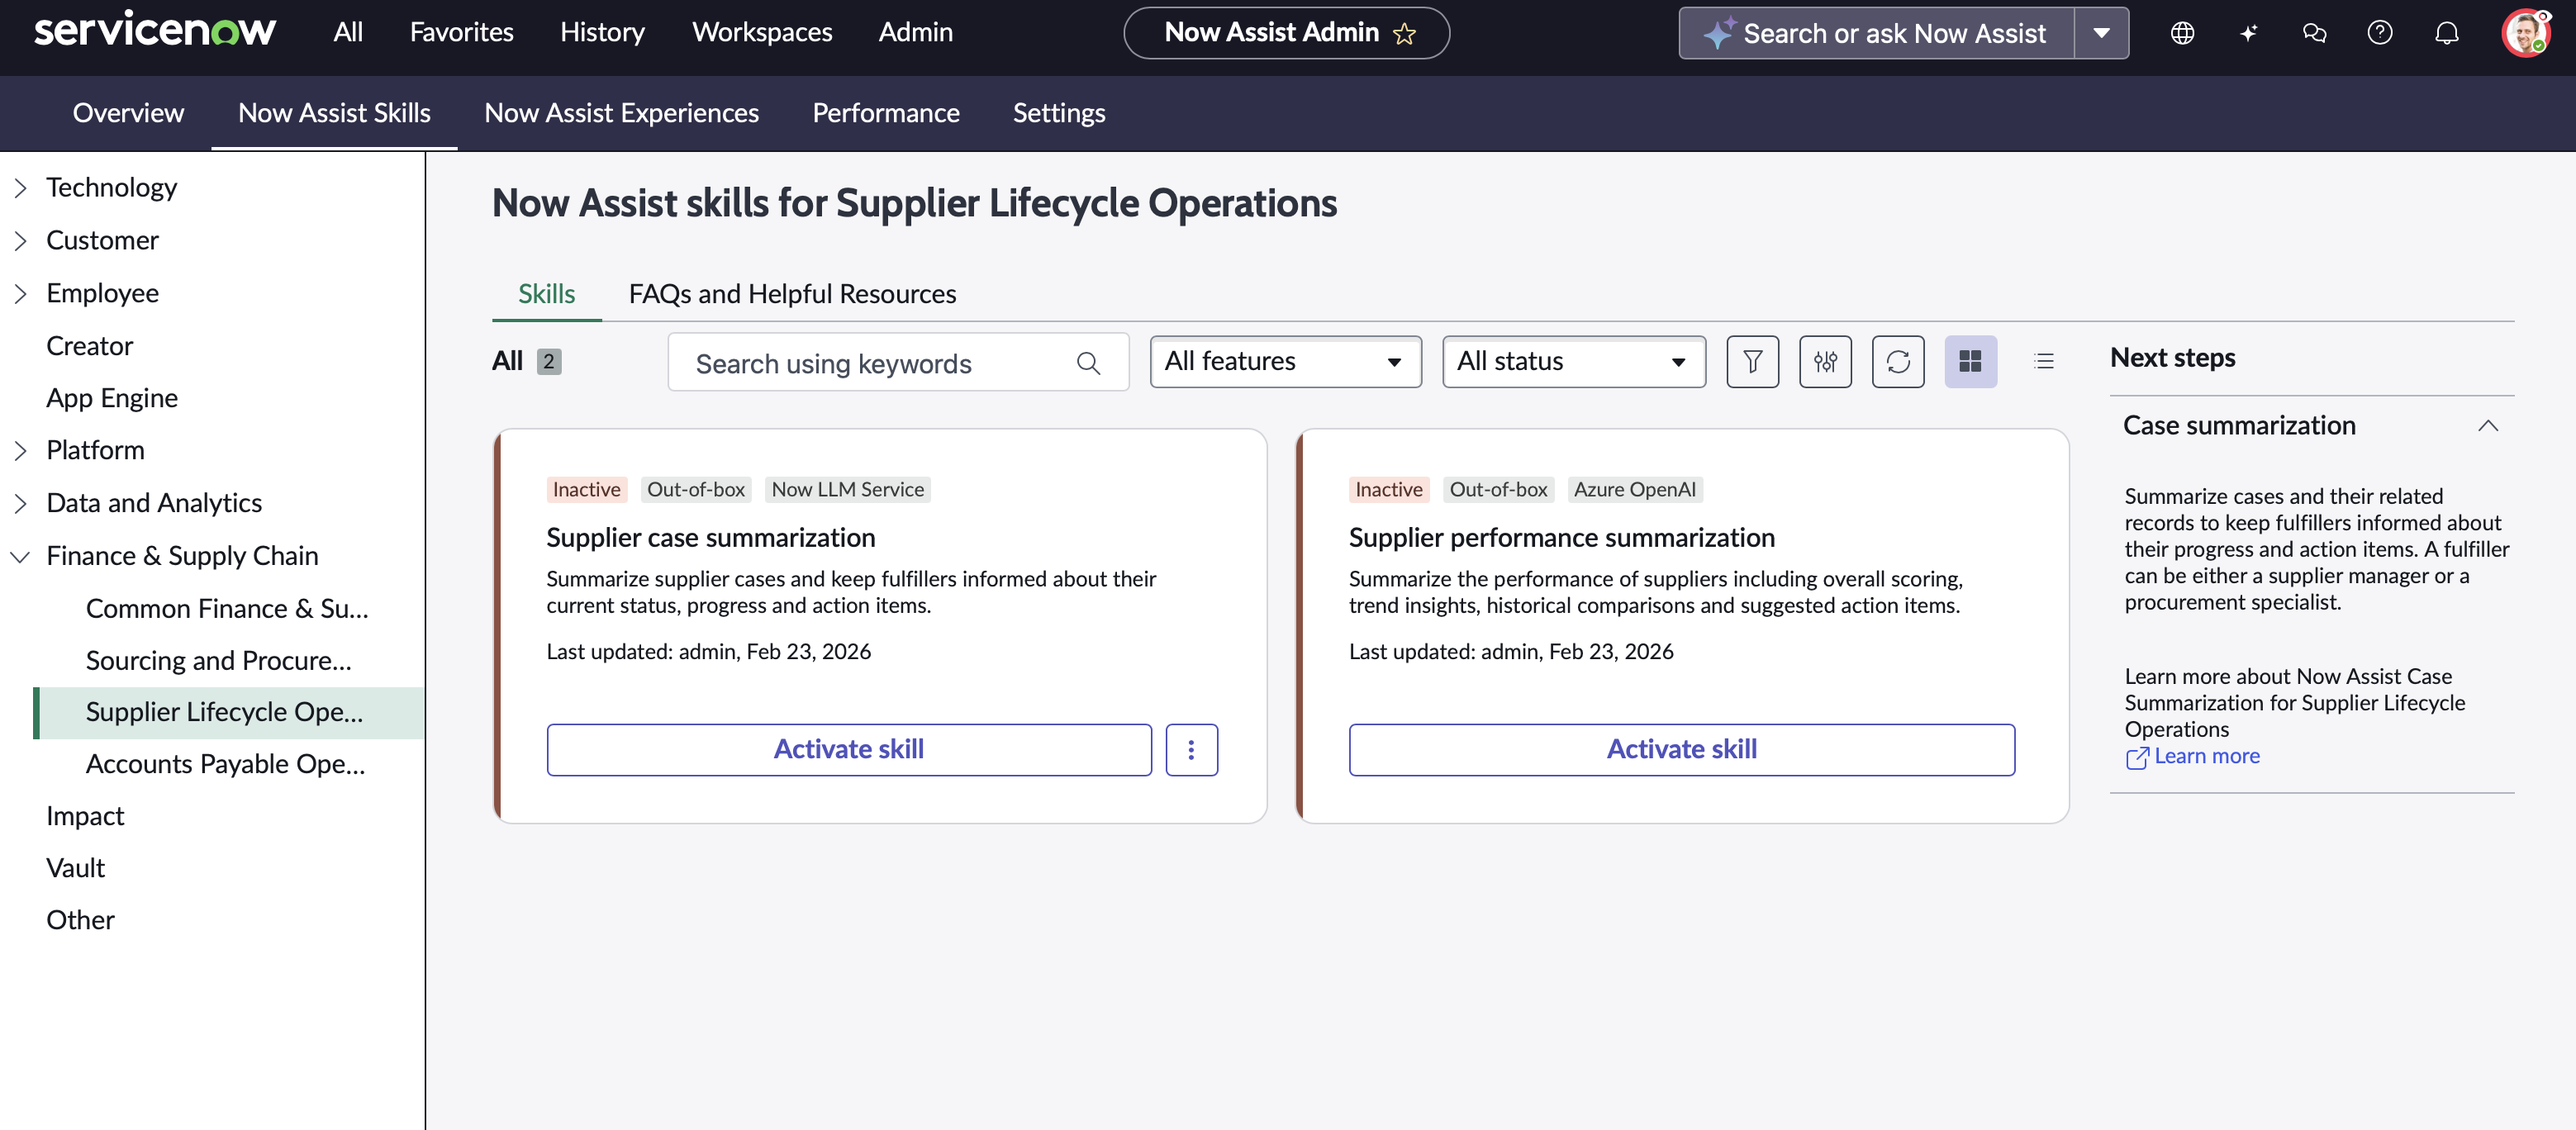Open the chat conversations icon

[2314, 33]
